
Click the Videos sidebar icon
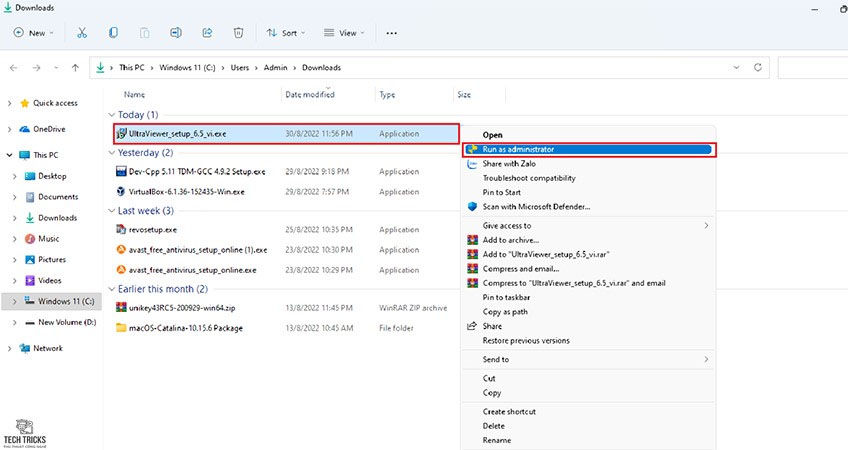pos(30,280)
